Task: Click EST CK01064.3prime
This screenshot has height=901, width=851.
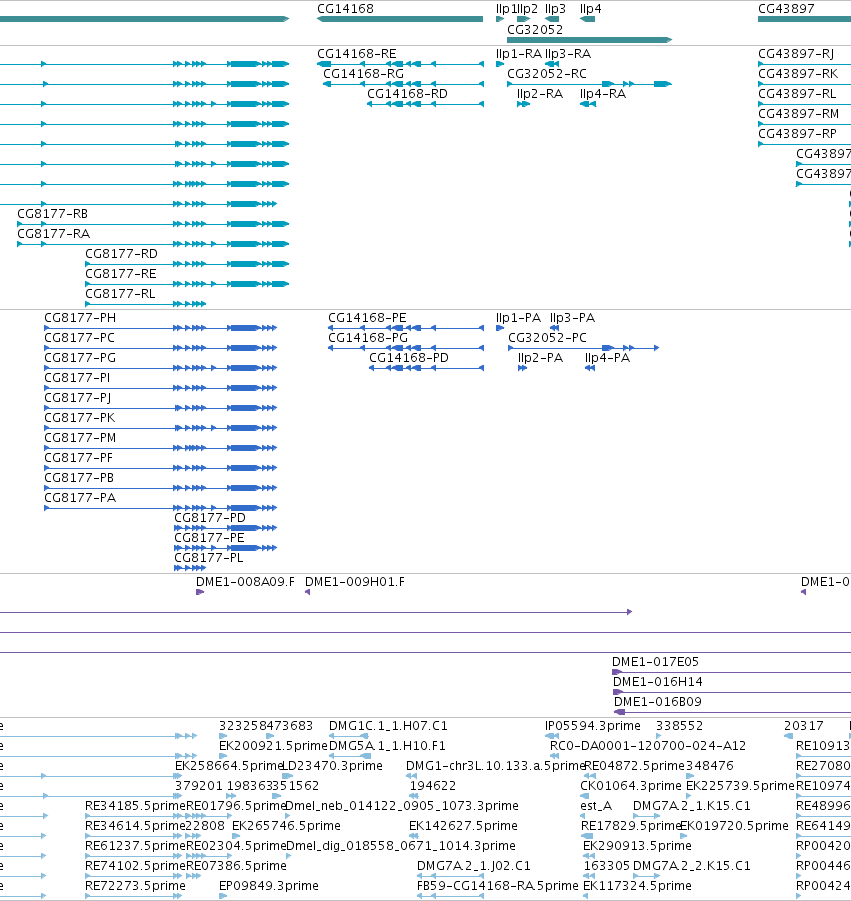Action: (x=630, y=786)
